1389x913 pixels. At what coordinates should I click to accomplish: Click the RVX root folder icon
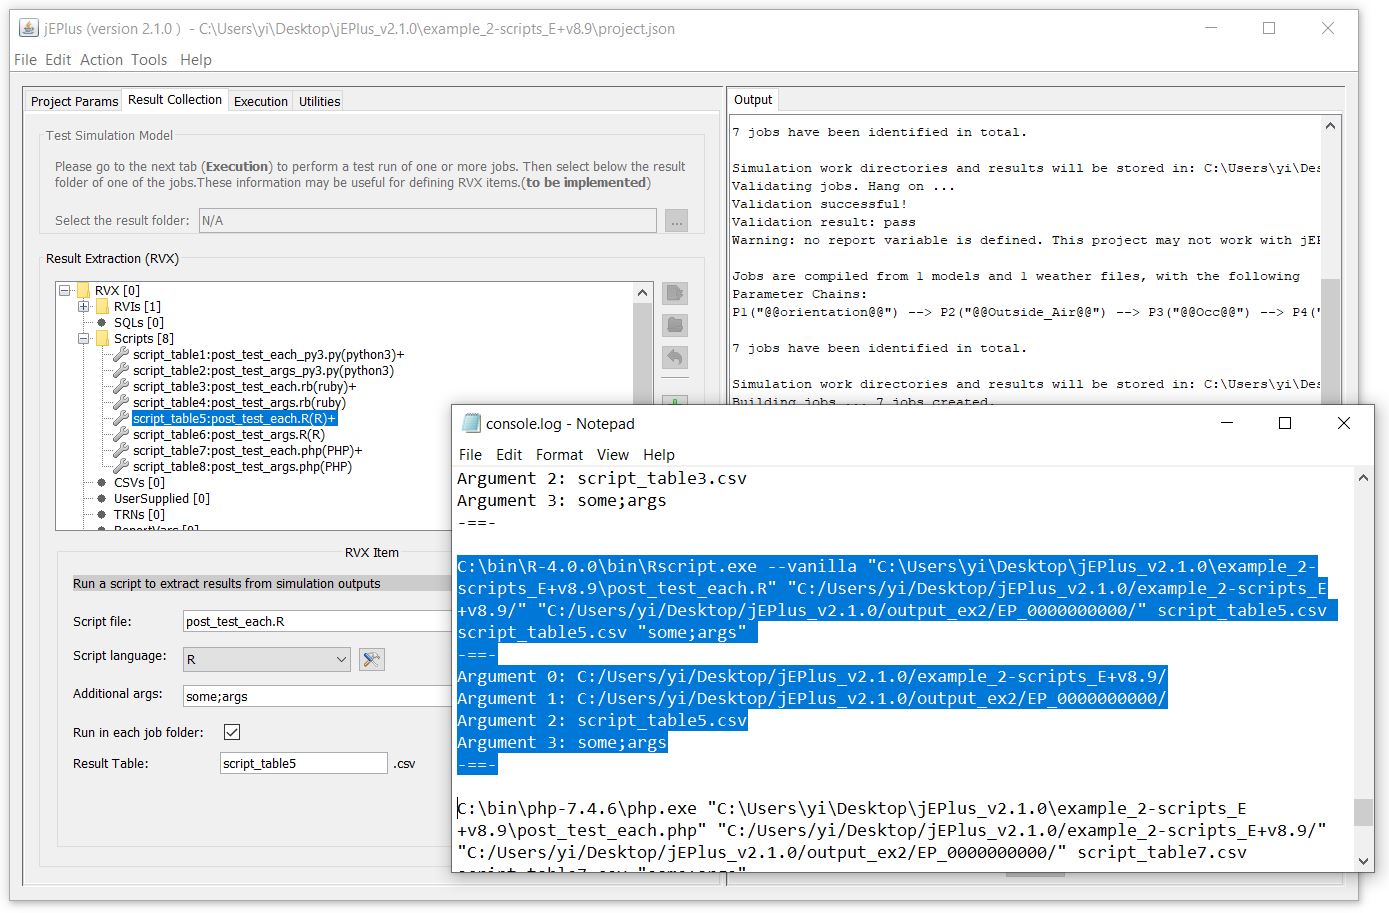83,290
